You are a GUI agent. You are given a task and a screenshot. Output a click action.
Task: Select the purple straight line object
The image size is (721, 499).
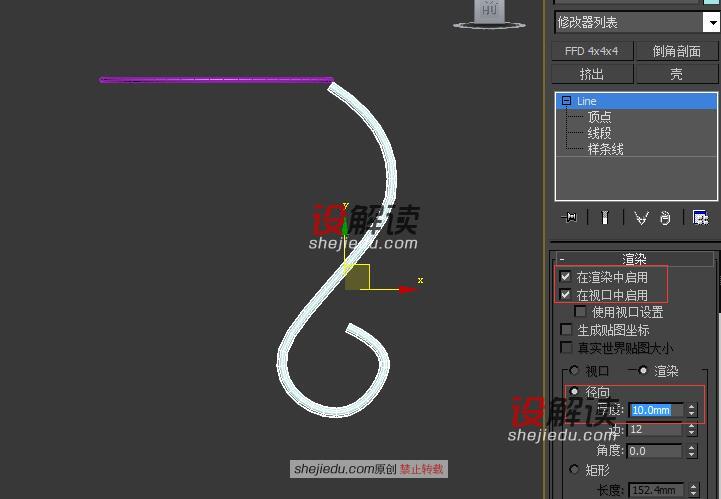(216, 80)
